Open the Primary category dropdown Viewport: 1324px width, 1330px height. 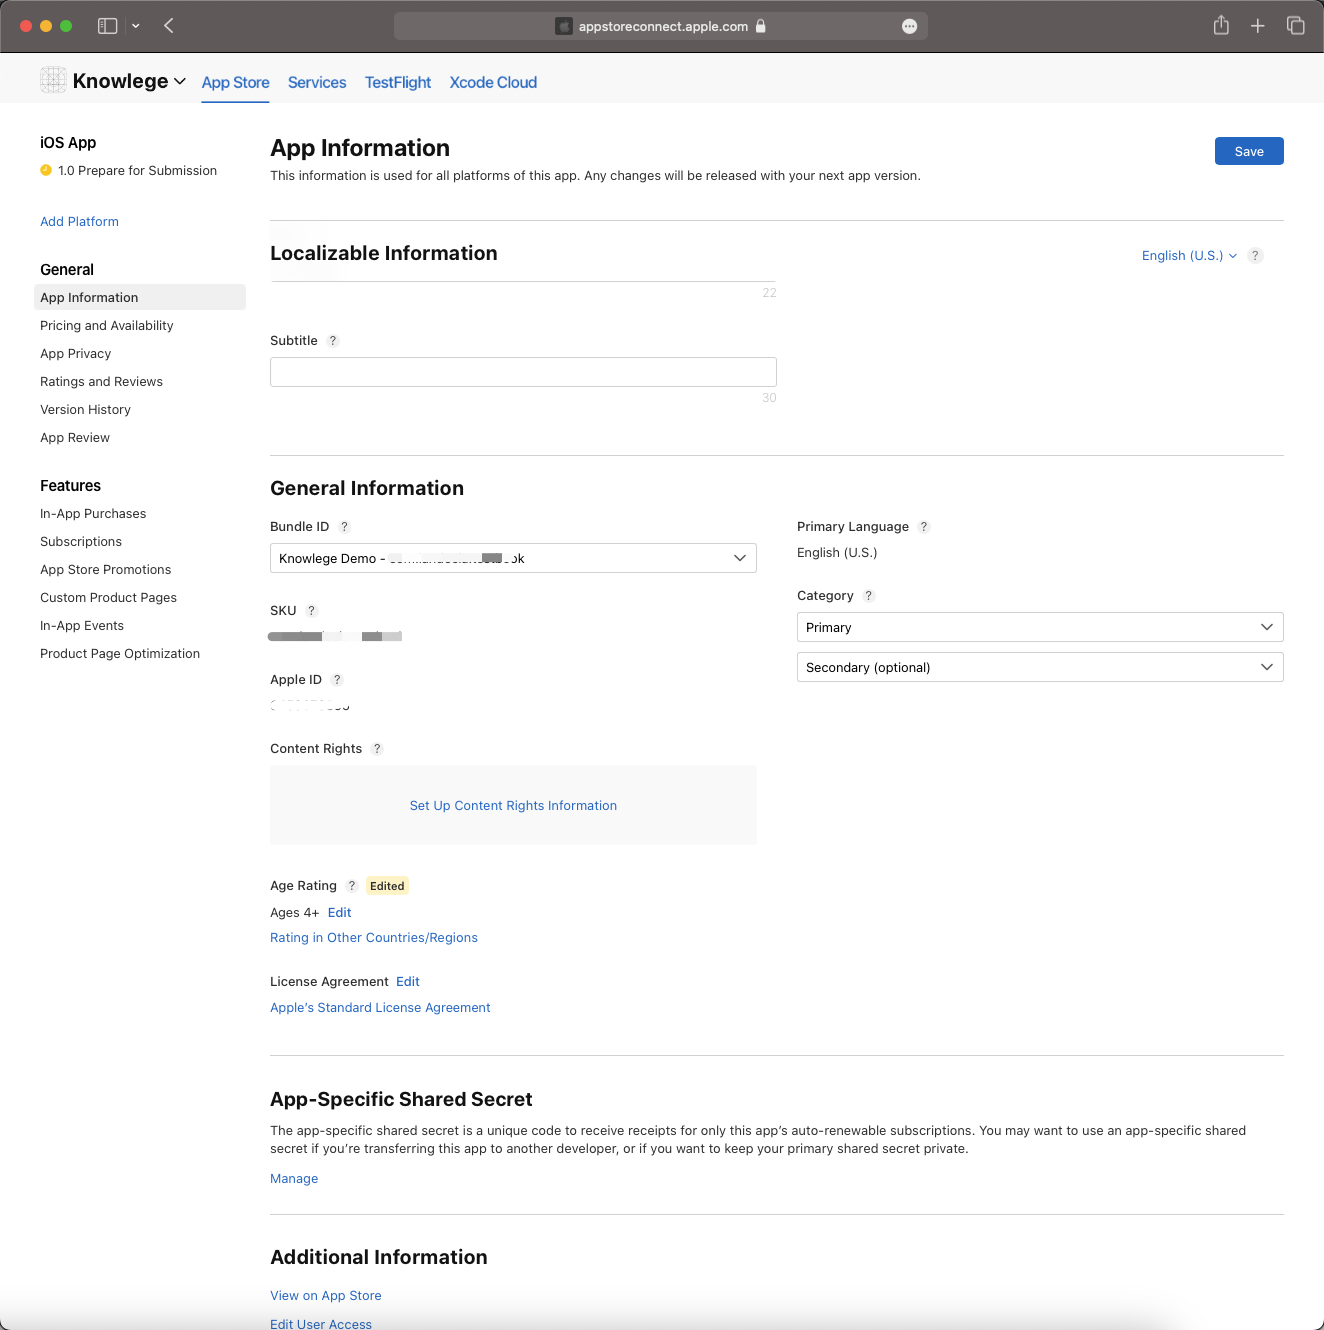coord(1040,627)
